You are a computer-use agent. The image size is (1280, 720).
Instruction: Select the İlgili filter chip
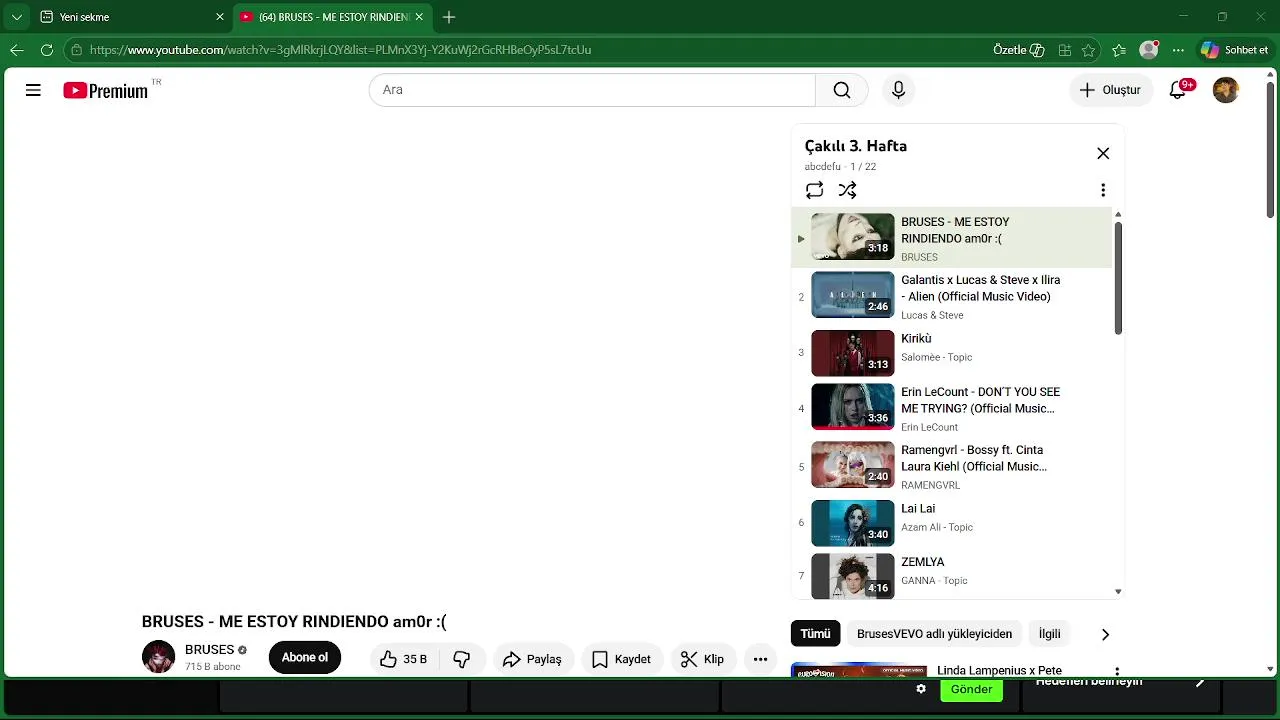(x=1049, y=634)
